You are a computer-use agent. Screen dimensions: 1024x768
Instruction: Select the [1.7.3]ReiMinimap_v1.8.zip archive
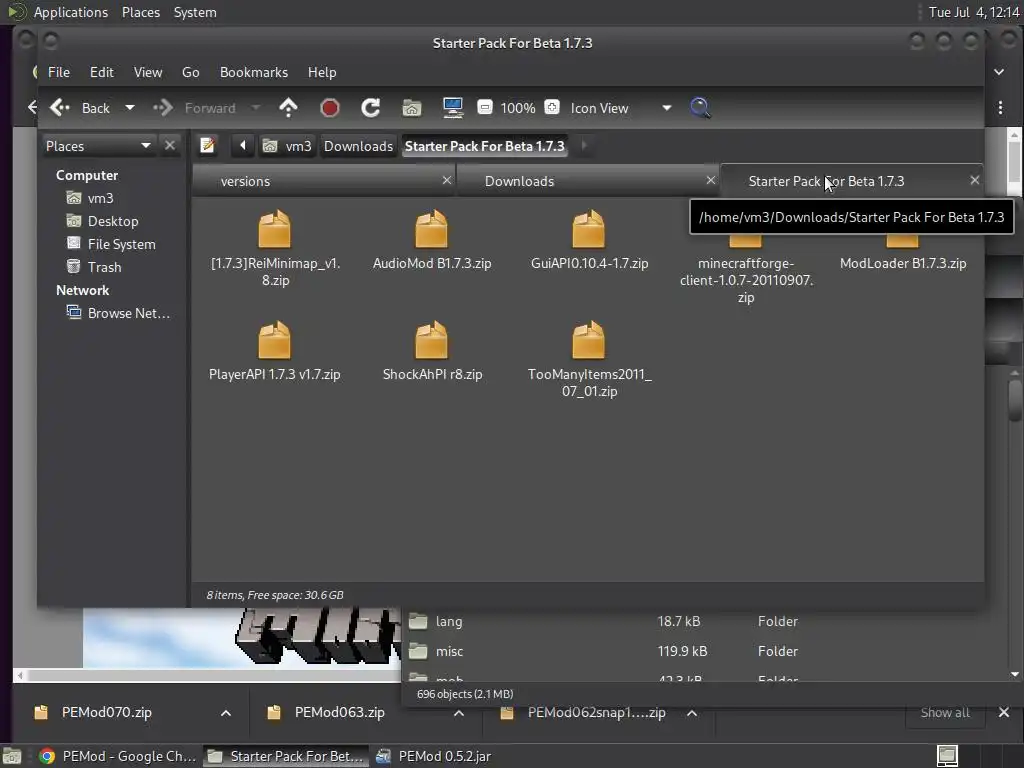click(x=275, y=249)
